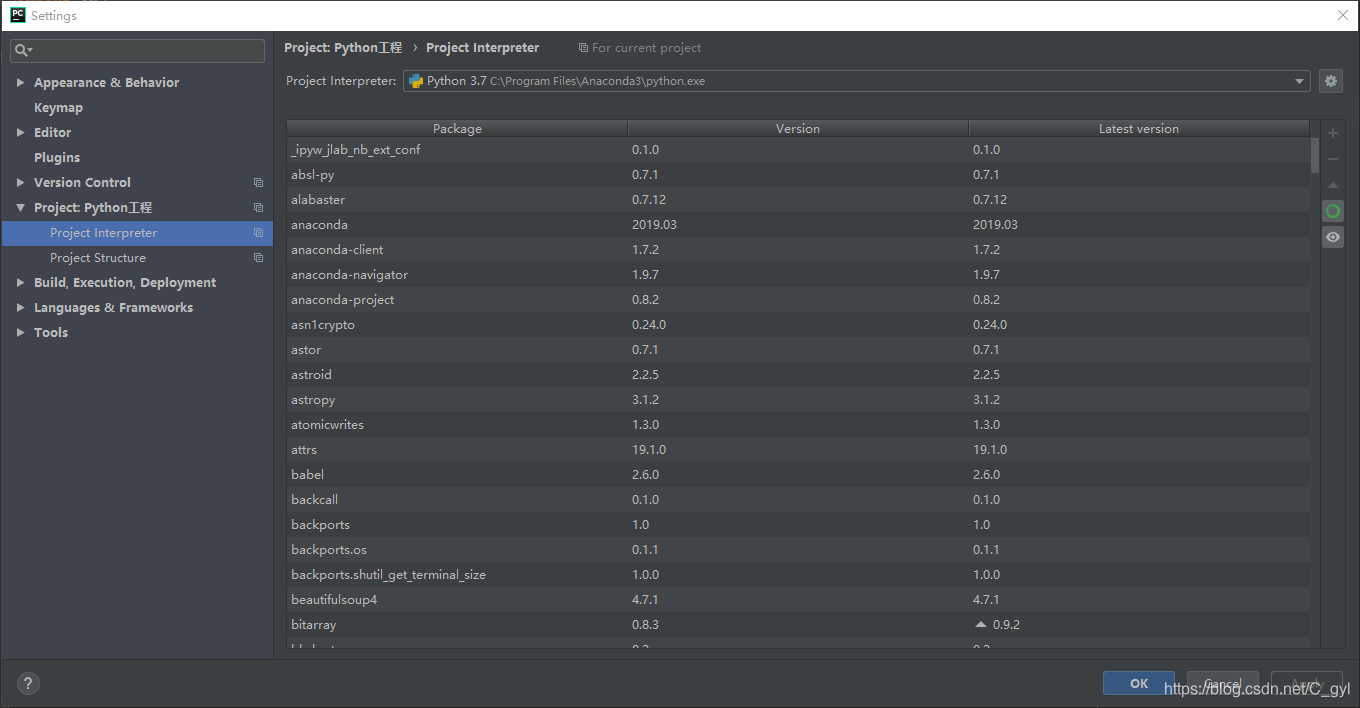Screen dimensions: 1360x708
Task: Click Python icon in interpreter field
Action: [x=416, y=81]
